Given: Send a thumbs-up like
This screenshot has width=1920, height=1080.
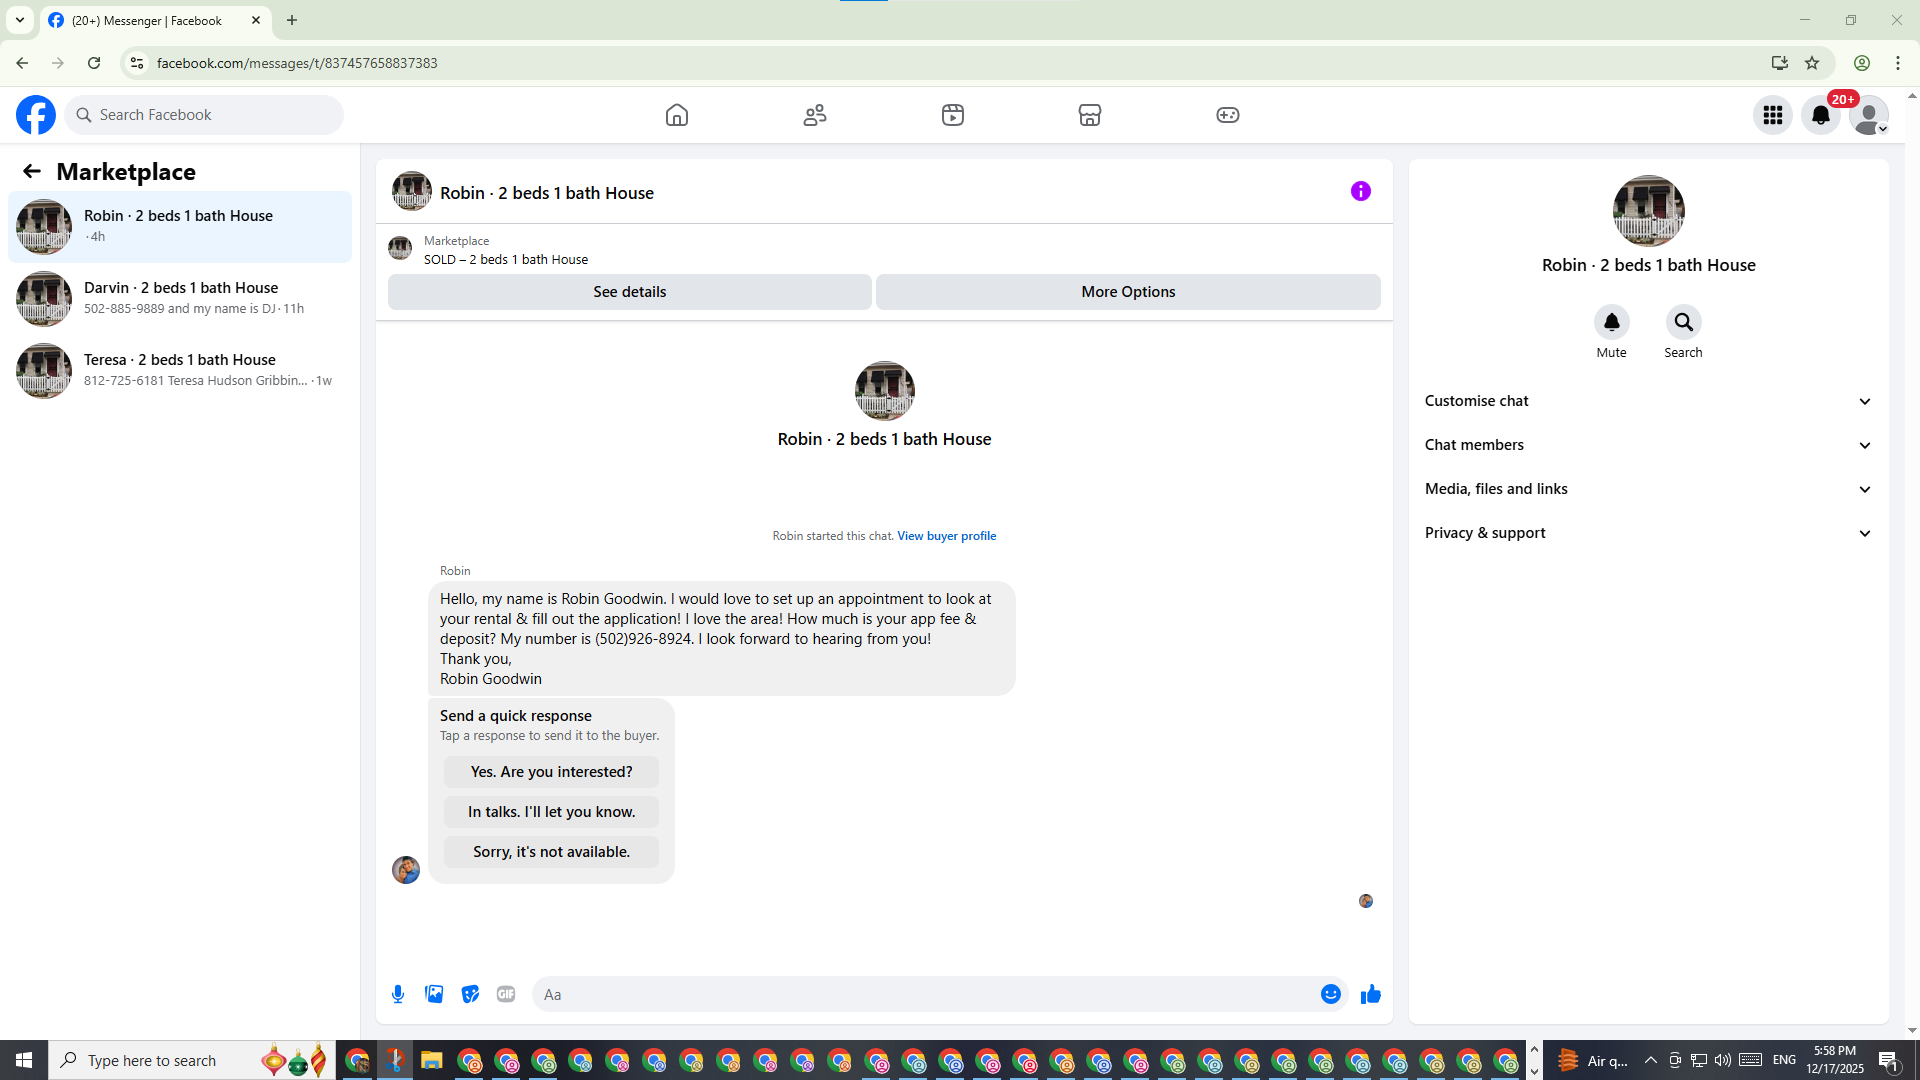Looking at the screenshot, I should click(1370, 994).
